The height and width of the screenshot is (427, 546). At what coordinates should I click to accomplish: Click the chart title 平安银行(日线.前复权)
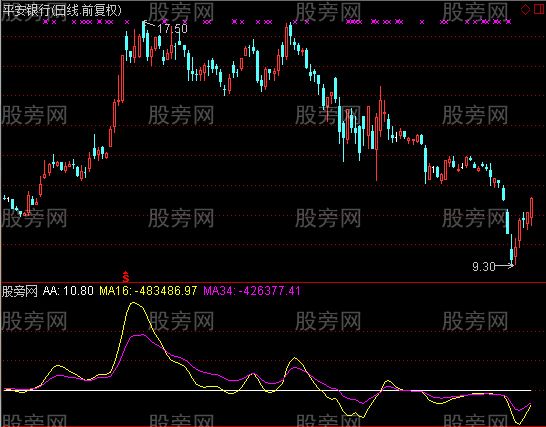[x=62, y=10]
